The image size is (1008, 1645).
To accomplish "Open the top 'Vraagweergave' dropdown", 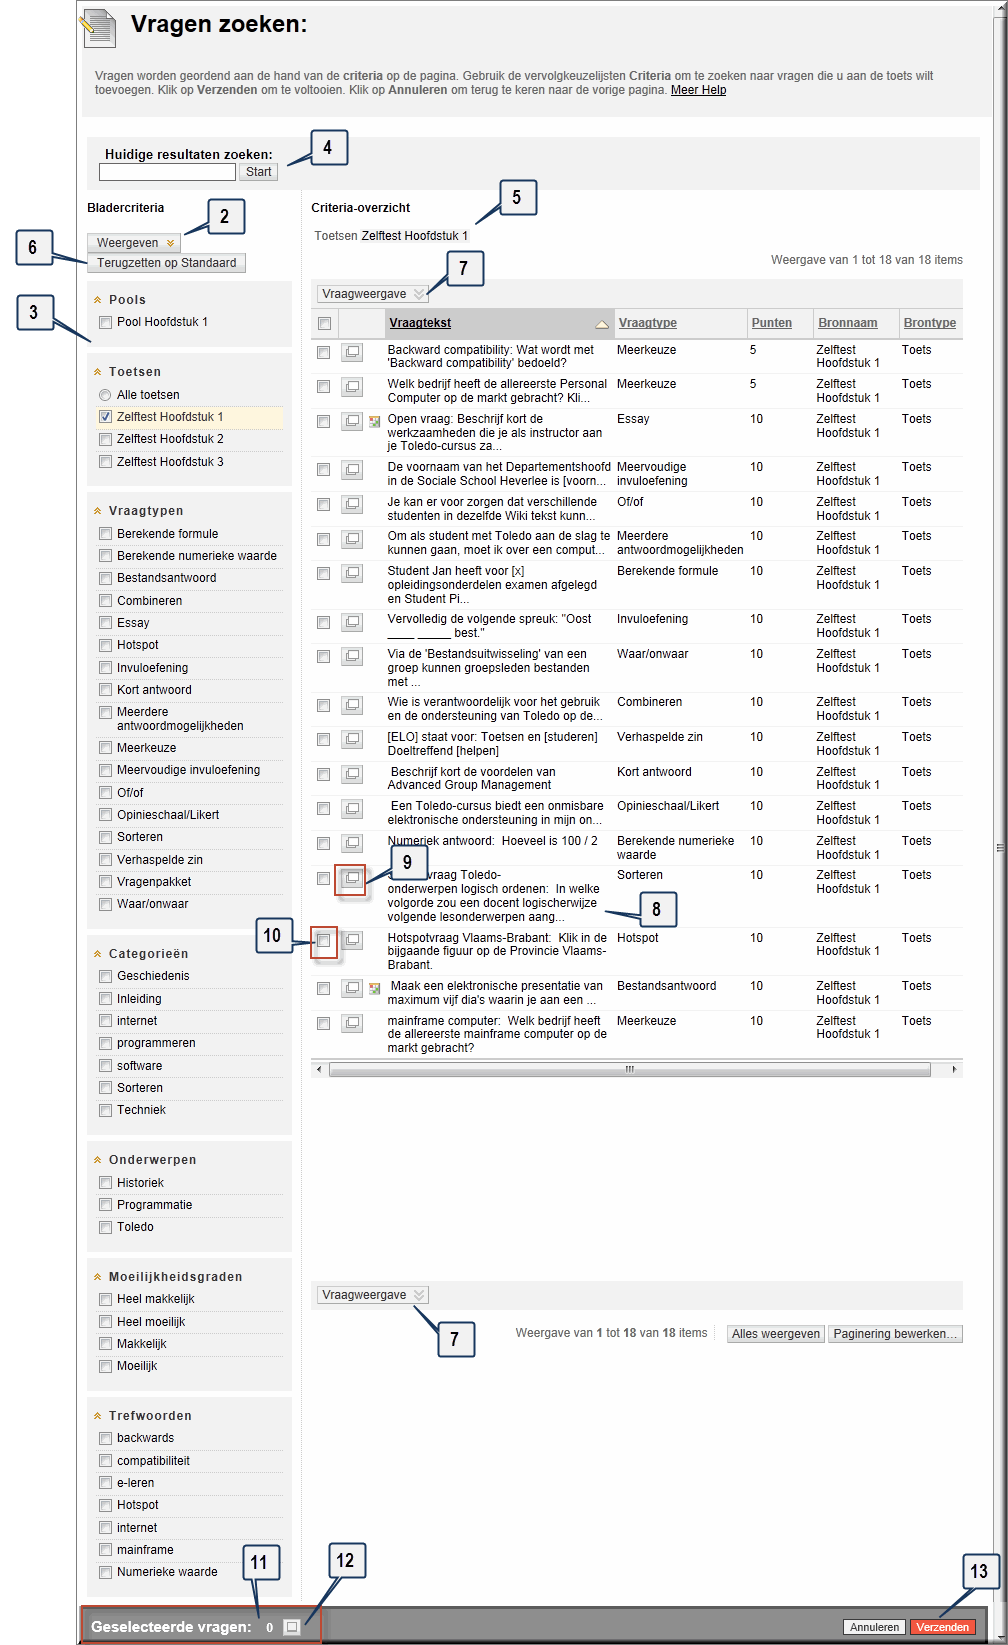I will (x=372, y=294).
